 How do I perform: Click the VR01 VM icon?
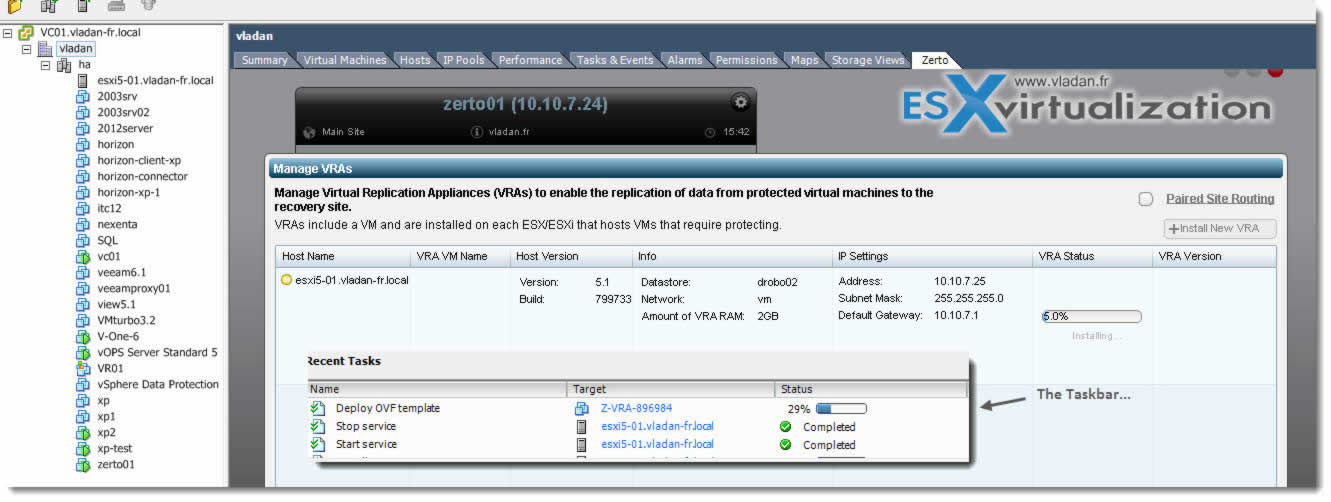[83, 369]
